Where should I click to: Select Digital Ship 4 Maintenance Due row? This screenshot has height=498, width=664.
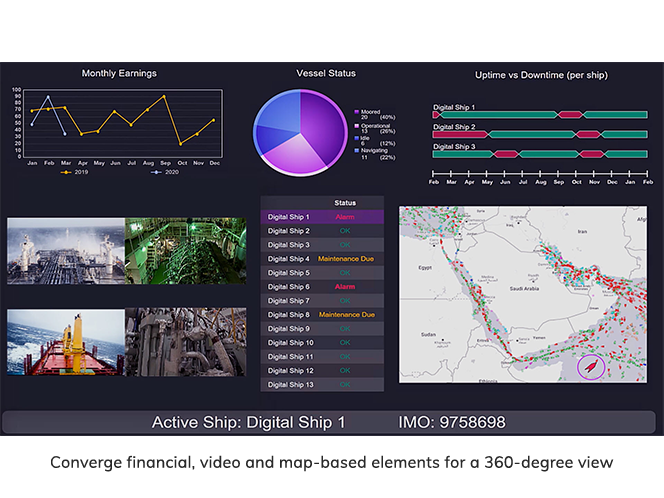[322, 258]
